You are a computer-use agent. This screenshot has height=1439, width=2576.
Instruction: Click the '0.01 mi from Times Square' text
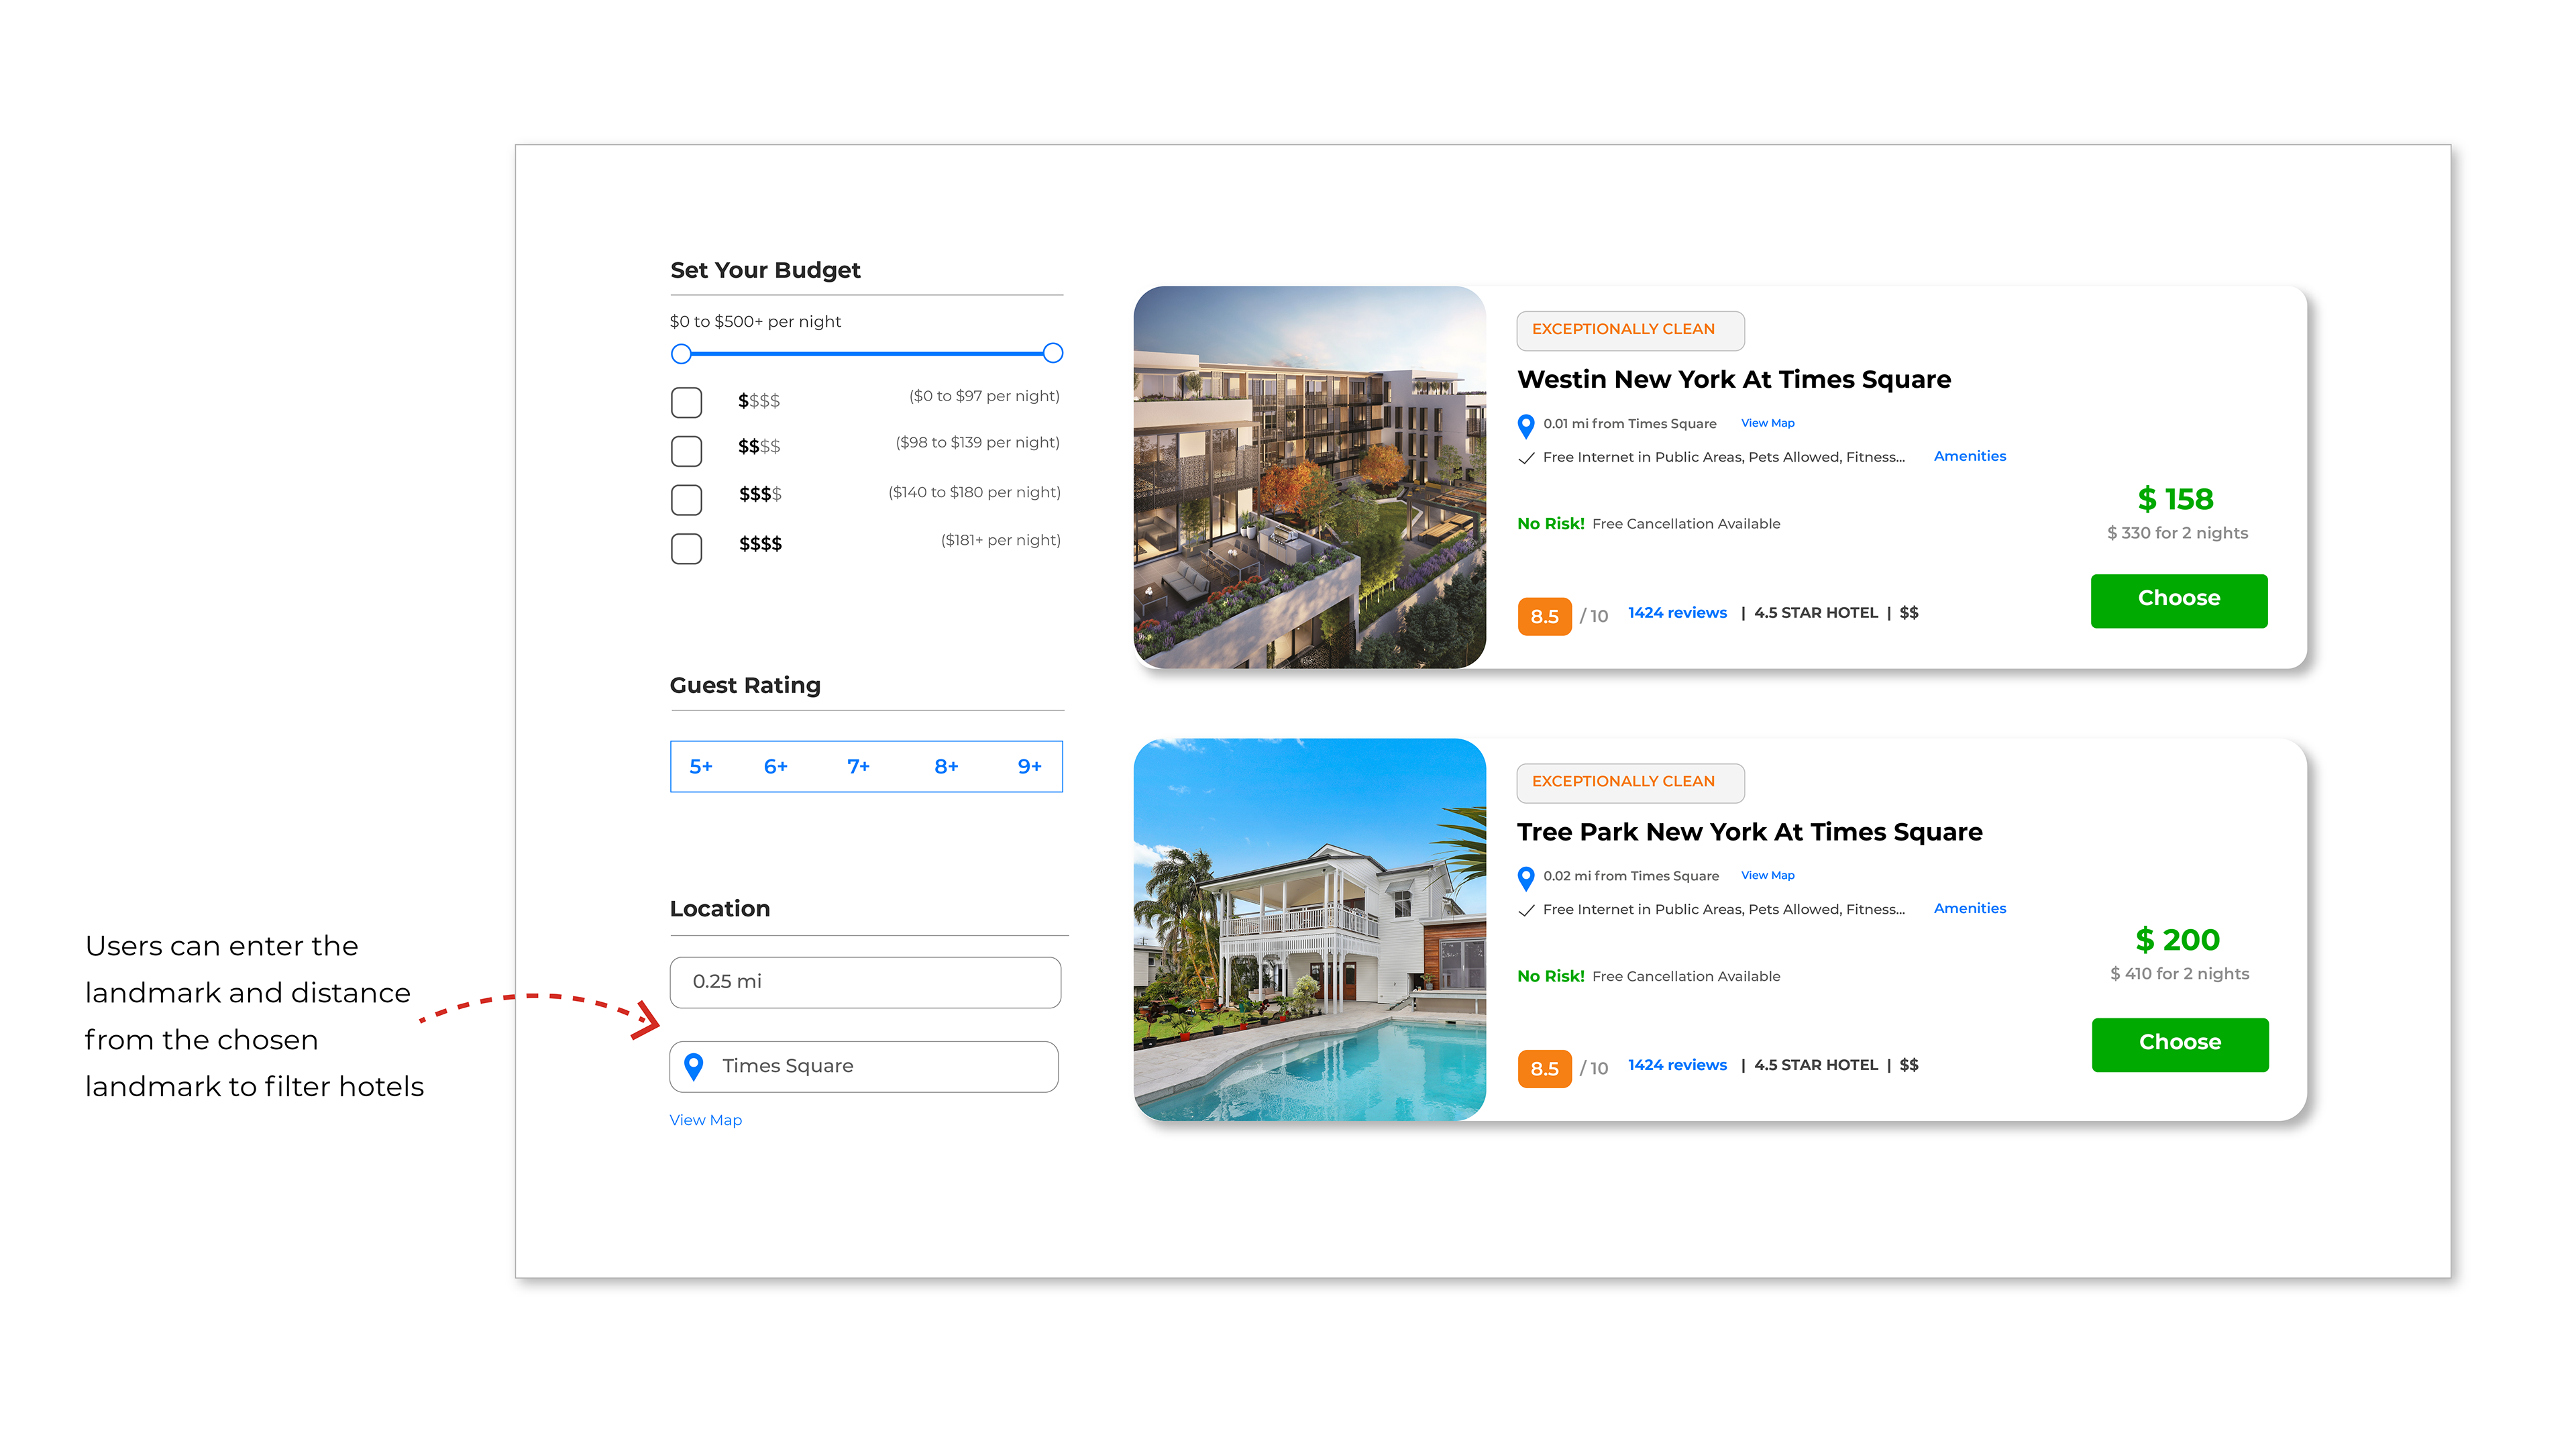(x=1629, y=424)
